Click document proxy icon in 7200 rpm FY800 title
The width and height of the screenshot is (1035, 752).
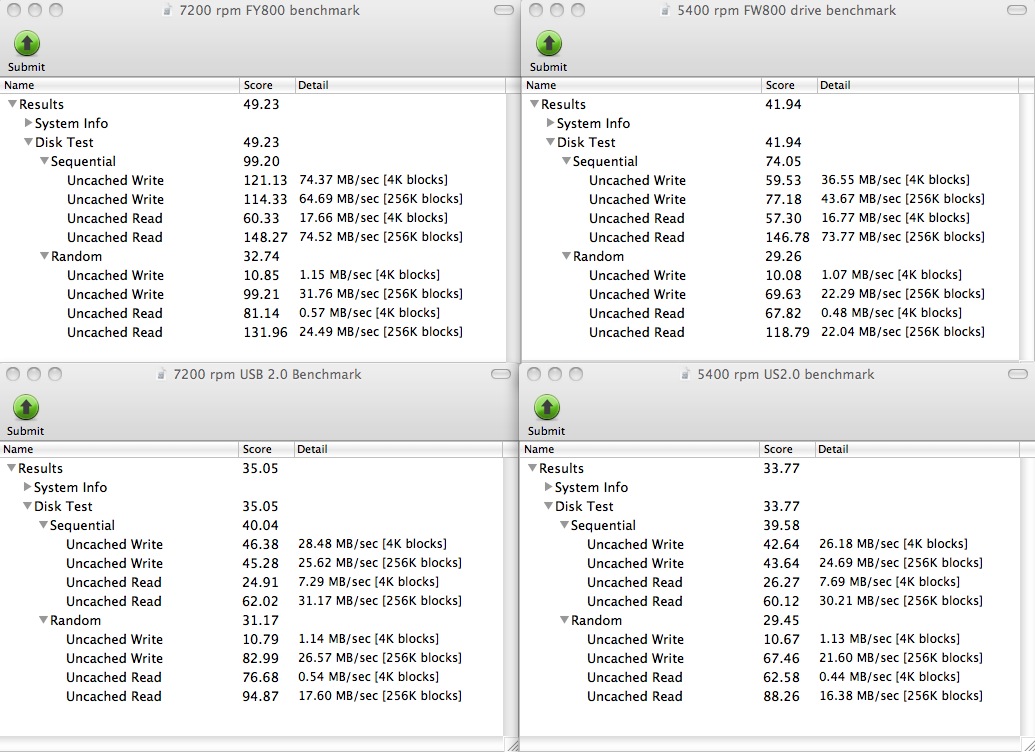[169, 11]
